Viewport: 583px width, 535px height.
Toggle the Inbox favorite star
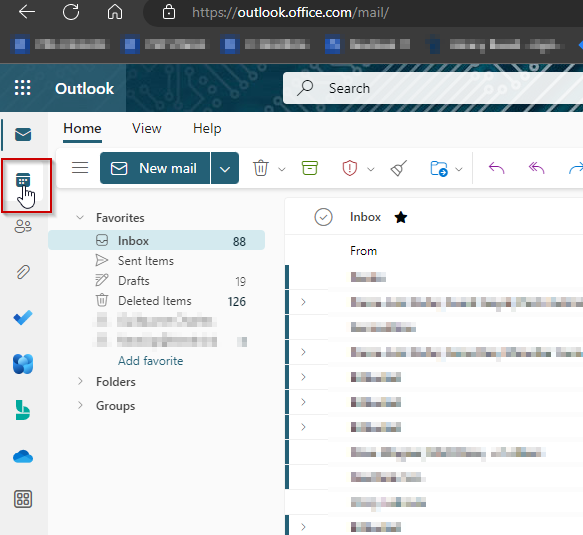click(401, 217)
